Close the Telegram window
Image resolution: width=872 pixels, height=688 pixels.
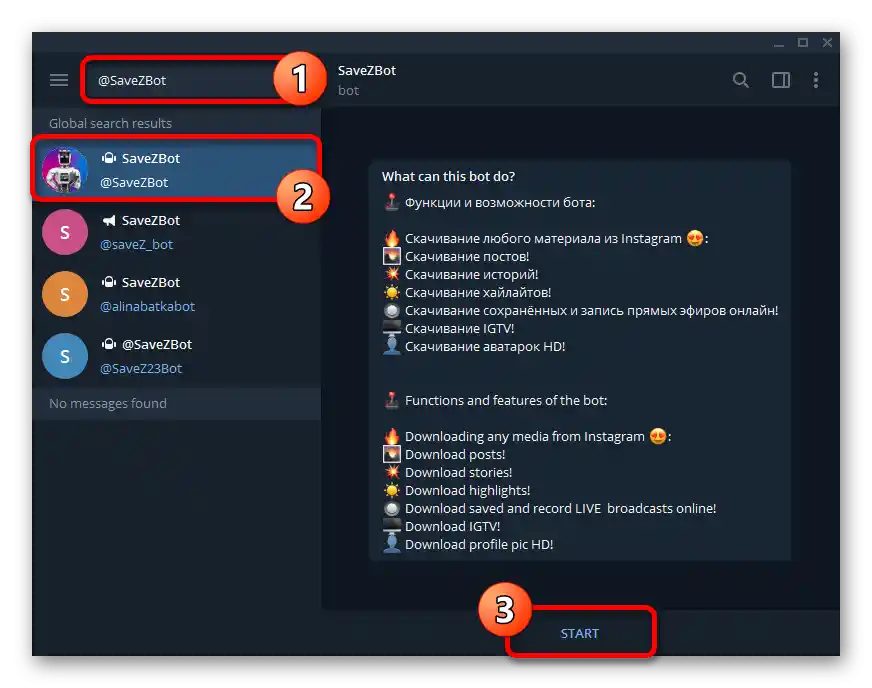point(827,42)
